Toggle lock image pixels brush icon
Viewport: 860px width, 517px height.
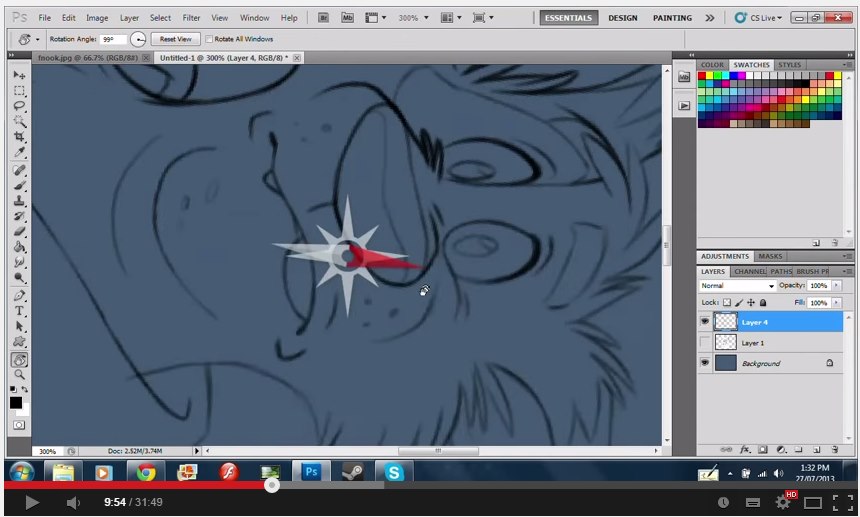pyautogui.click(x=739, y=303)
